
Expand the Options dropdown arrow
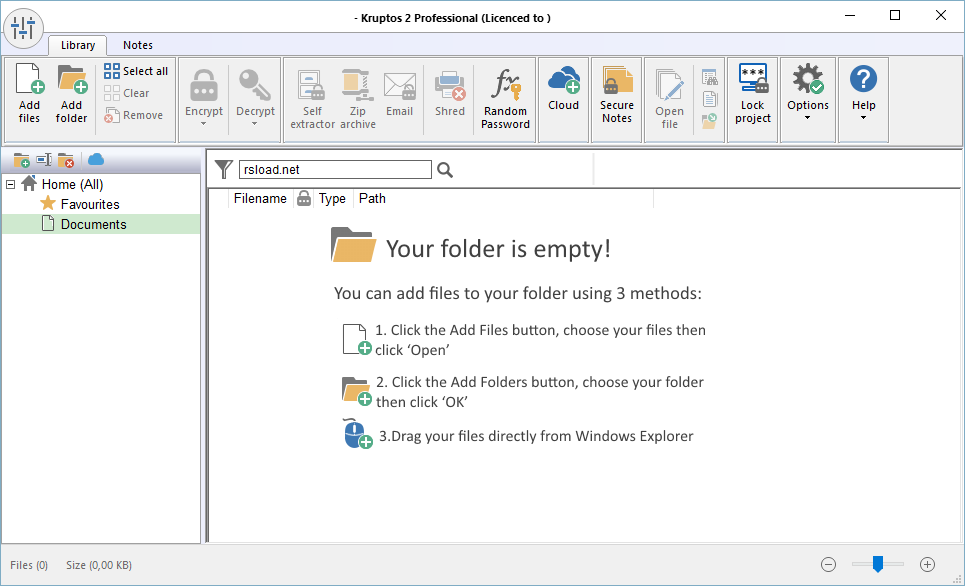point(807,118)
